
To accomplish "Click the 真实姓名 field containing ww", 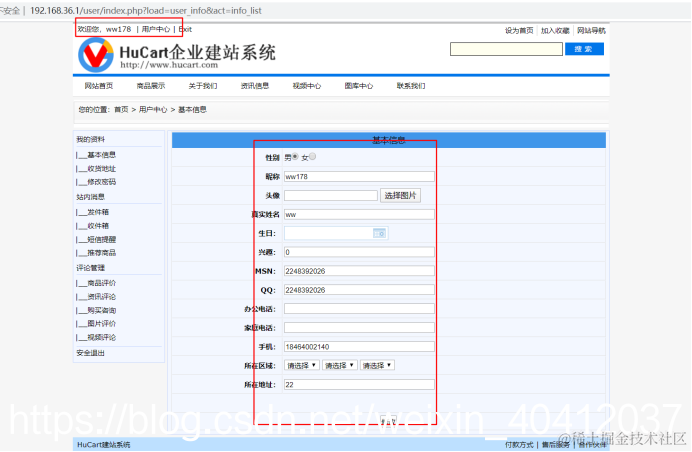I will coord(359,215).
